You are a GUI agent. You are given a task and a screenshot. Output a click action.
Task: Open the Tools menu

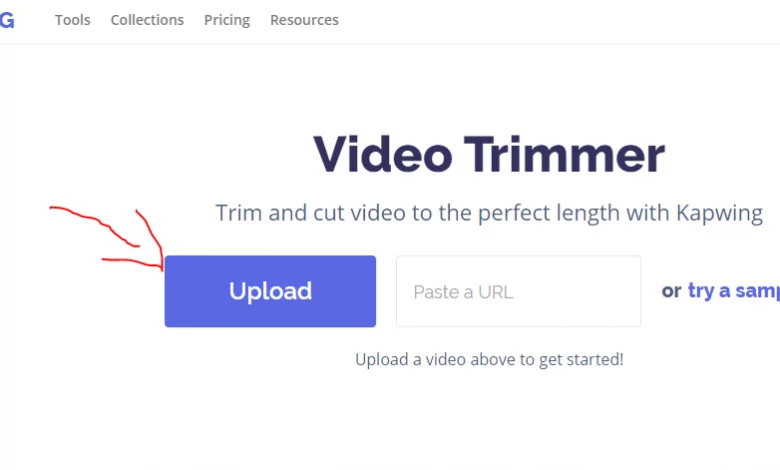[x=73, y=20]
